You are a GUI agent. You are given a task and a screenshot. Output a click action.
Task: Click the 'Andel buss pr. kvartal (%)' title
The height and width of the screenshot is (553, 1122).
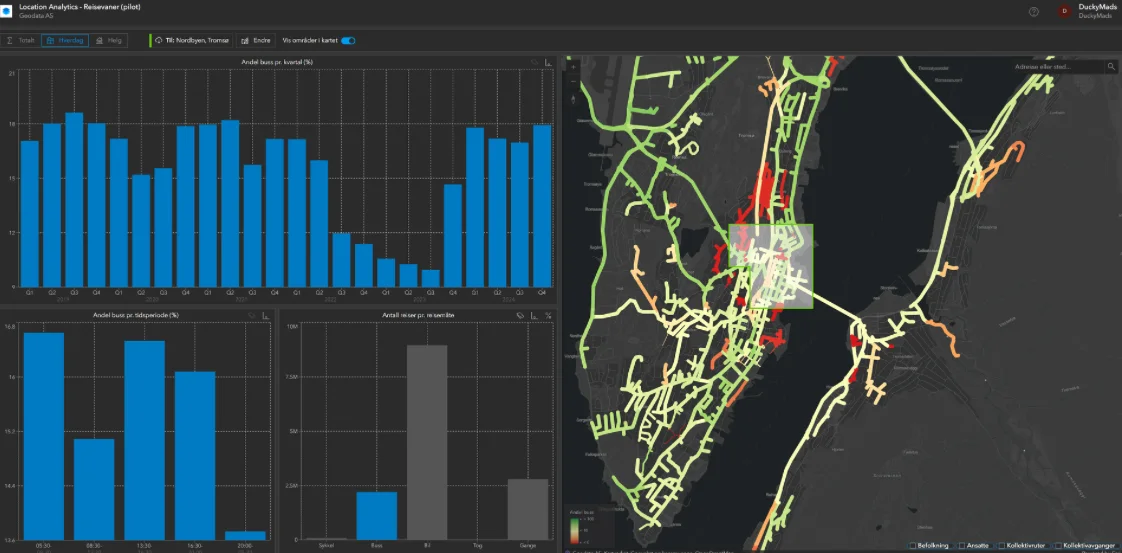point(279,62)
